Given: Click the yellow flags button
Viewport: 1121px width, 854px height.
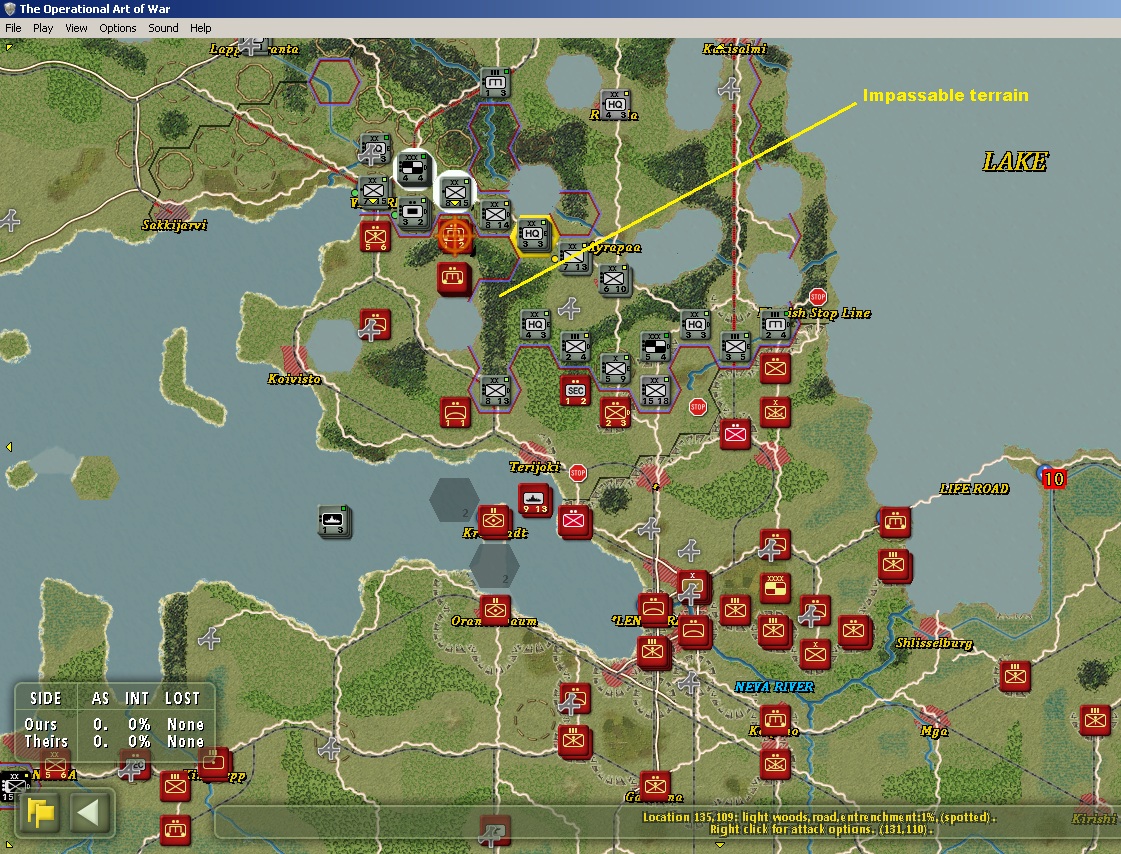Looking at the screenshot, I should tap(41, 812).
